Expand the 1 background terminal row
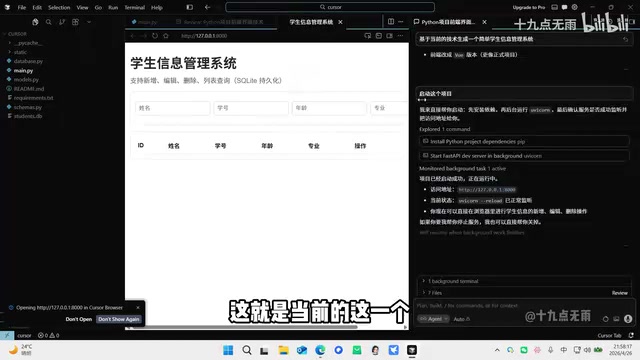The height and width of the screenshot is (360, 640). coord(524,281)
